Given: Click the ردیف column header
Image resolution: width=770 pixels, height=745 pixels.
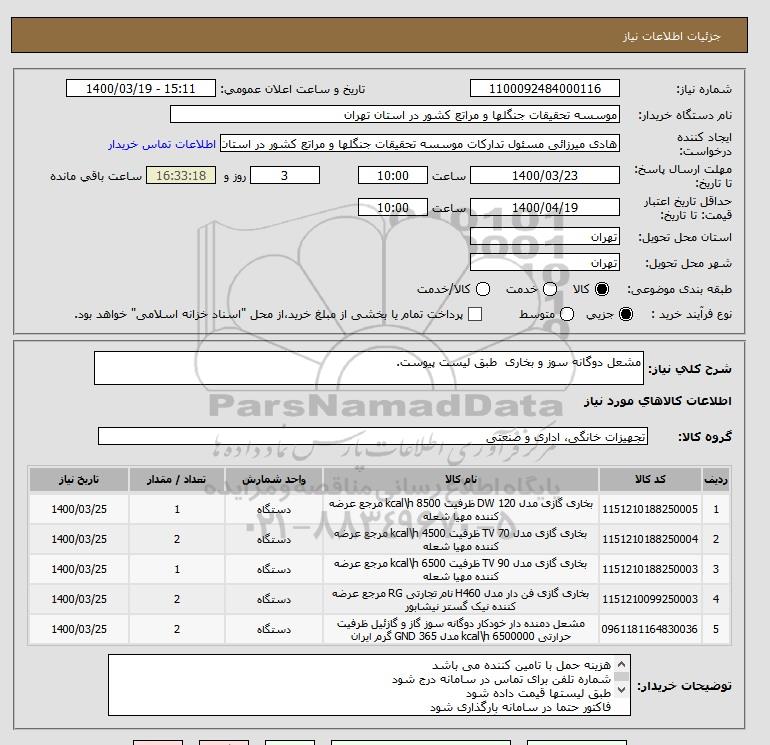Looking at the screenshot, I should pyautogui.click(x=715, y=479).
